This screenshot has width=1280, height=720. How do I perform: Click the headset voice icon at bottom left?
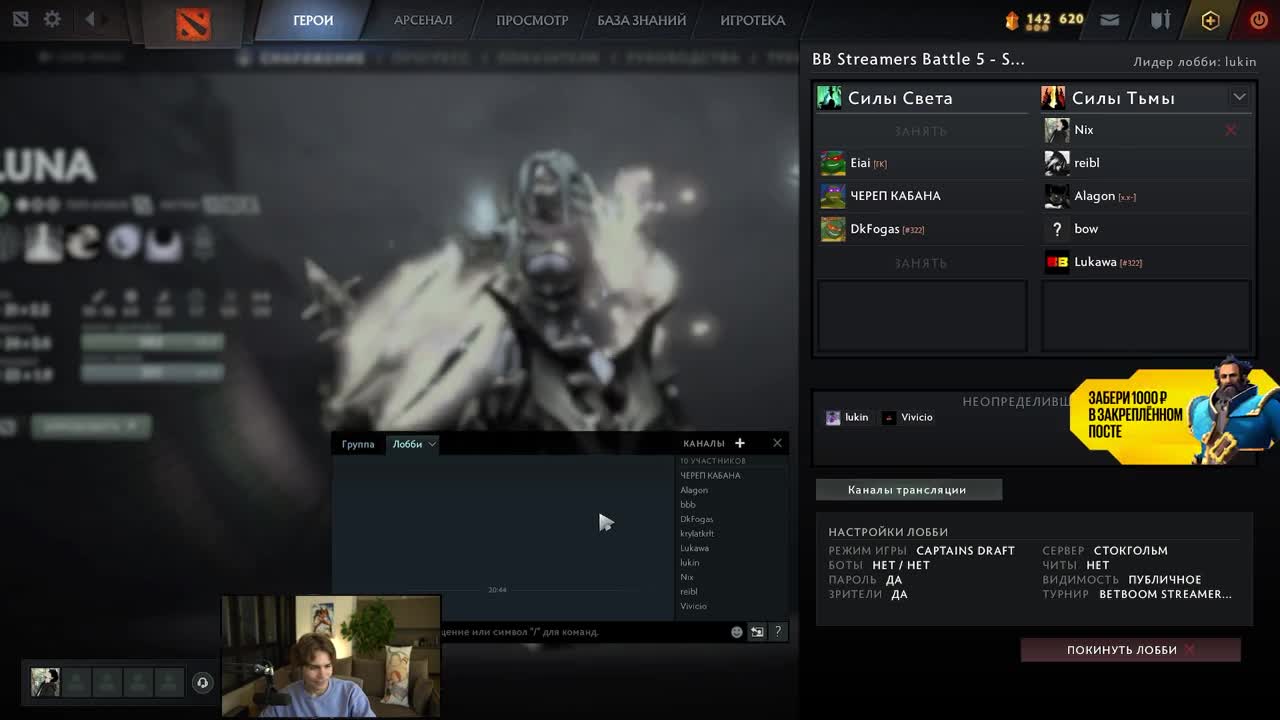click(x=202, y=682)
